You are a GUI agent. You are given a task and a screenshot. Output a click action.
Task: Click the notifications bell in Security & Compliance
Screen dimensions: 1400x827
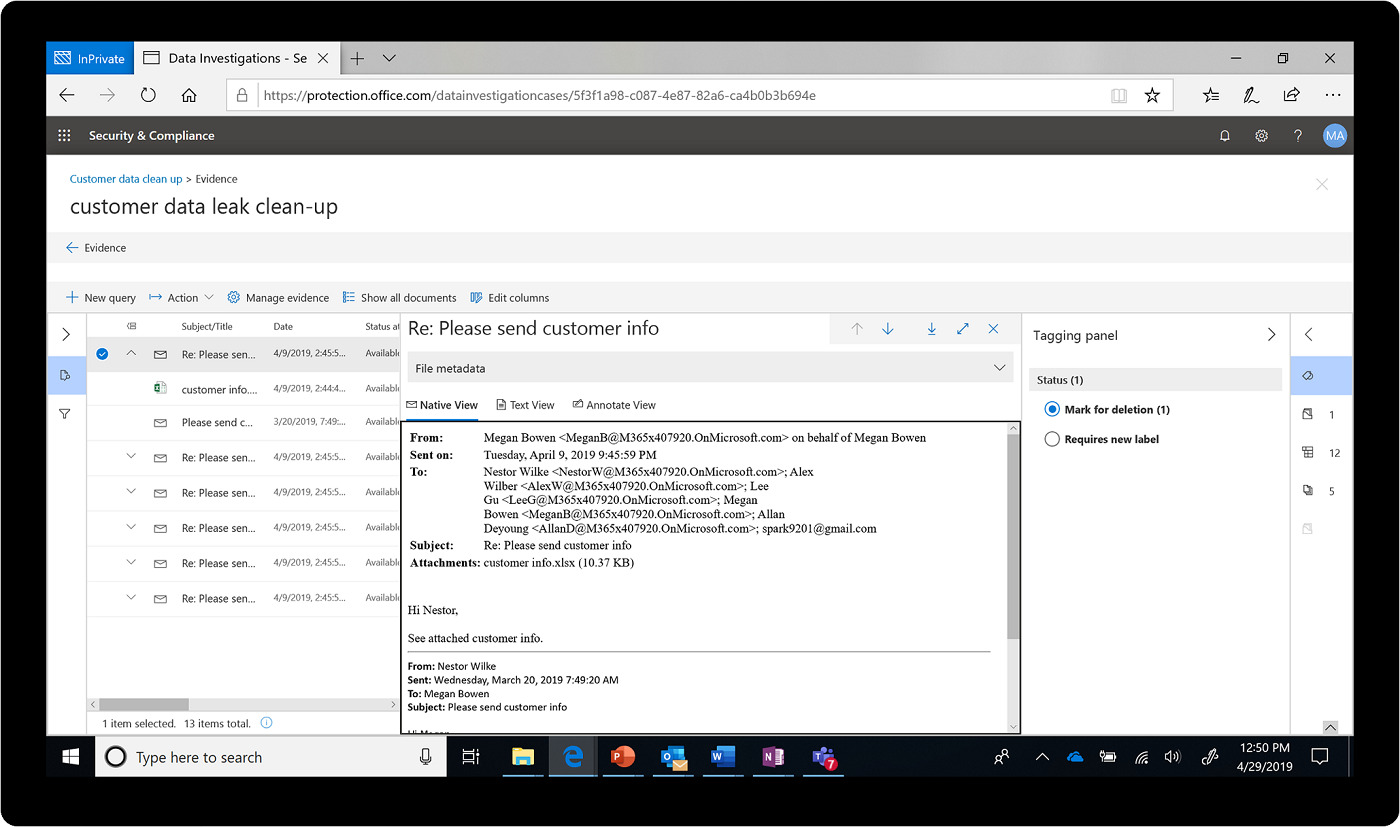click(x=1225, y=135)
